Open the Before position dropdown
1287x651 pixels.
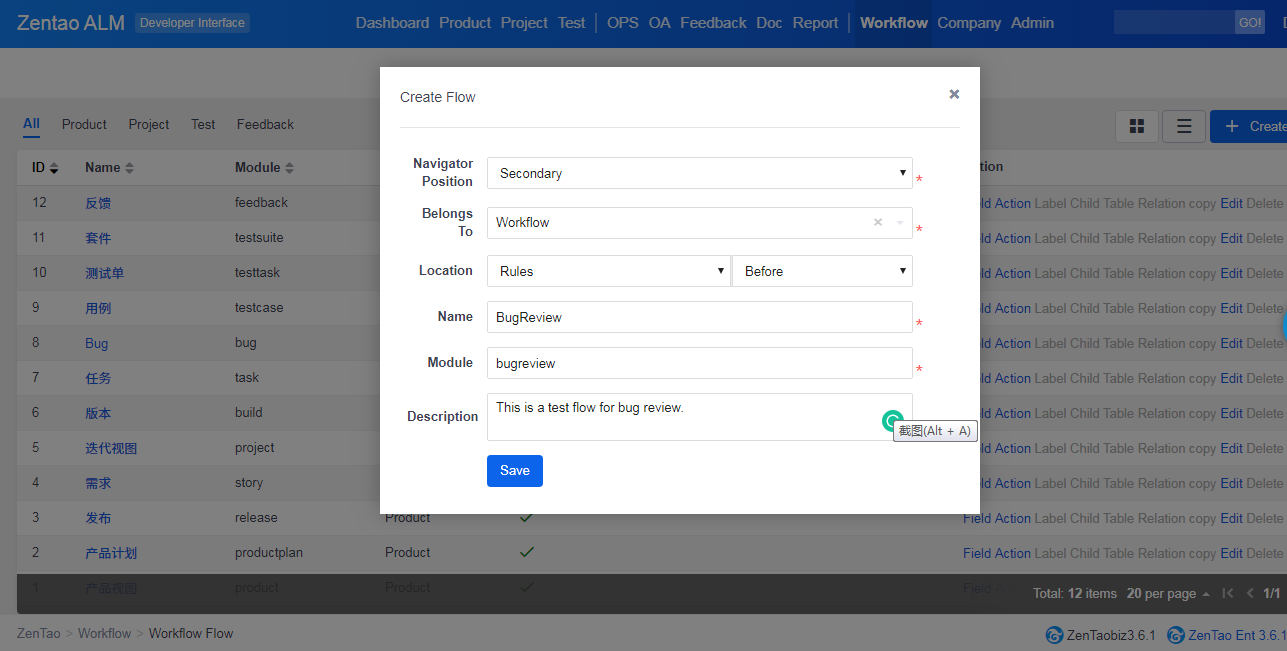(822, 271)
